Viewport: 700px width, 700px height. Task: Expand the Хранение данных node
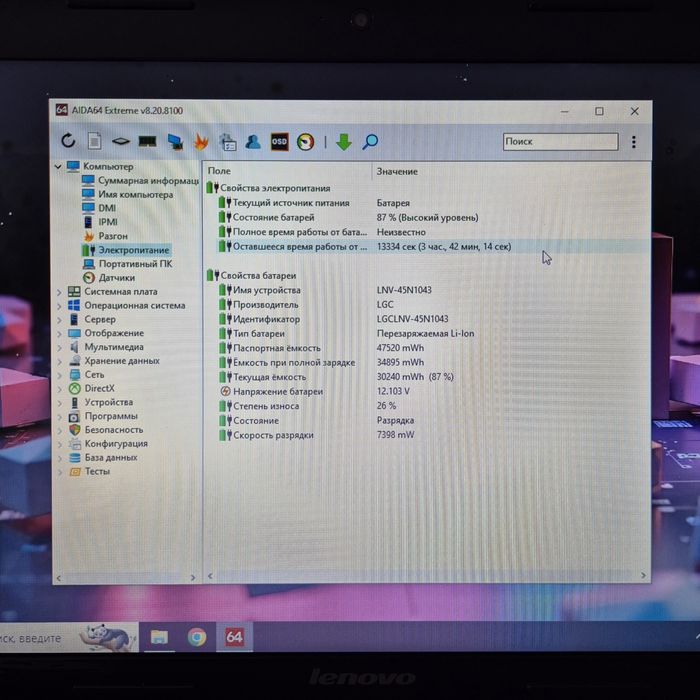click(x=59, y=362)
